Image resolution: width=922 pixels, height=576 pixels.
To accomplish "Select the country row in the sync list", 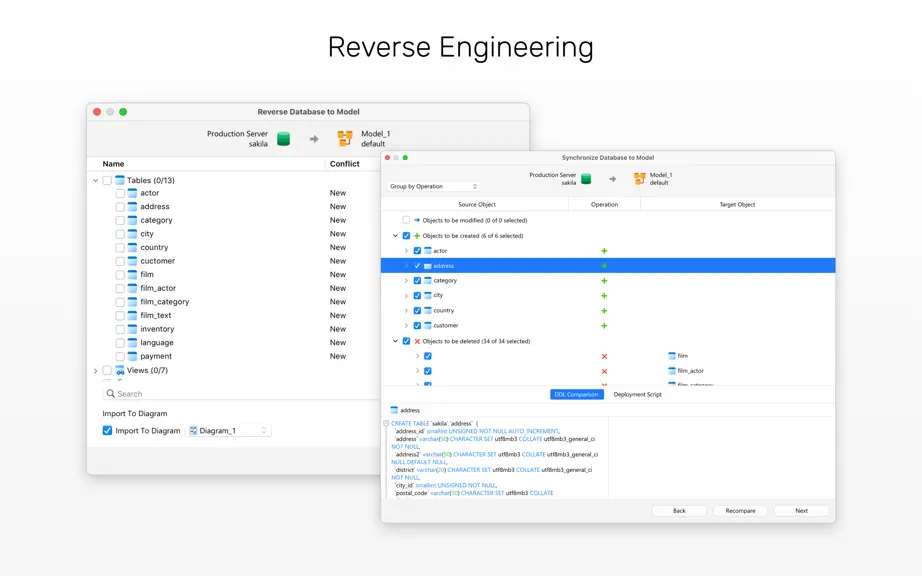I will [x=608, y=310].
